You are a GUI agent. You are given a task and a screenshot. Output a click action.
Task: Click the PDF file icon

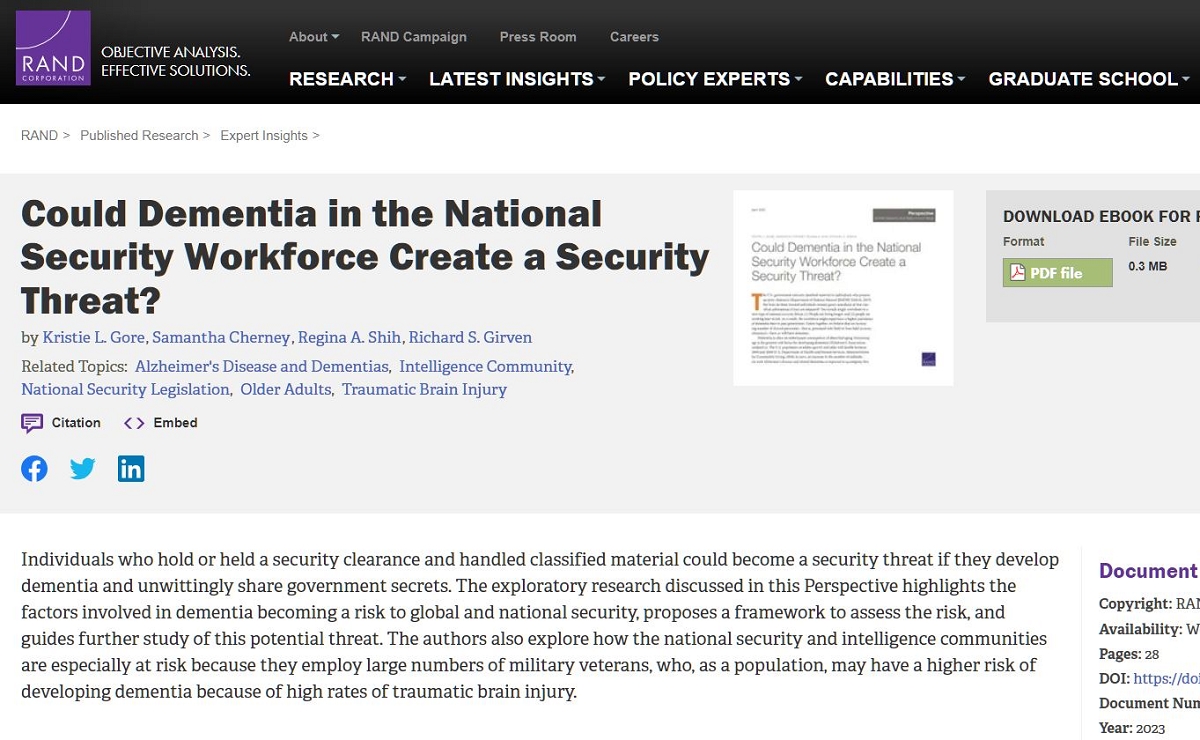(x=1018, y=273)
